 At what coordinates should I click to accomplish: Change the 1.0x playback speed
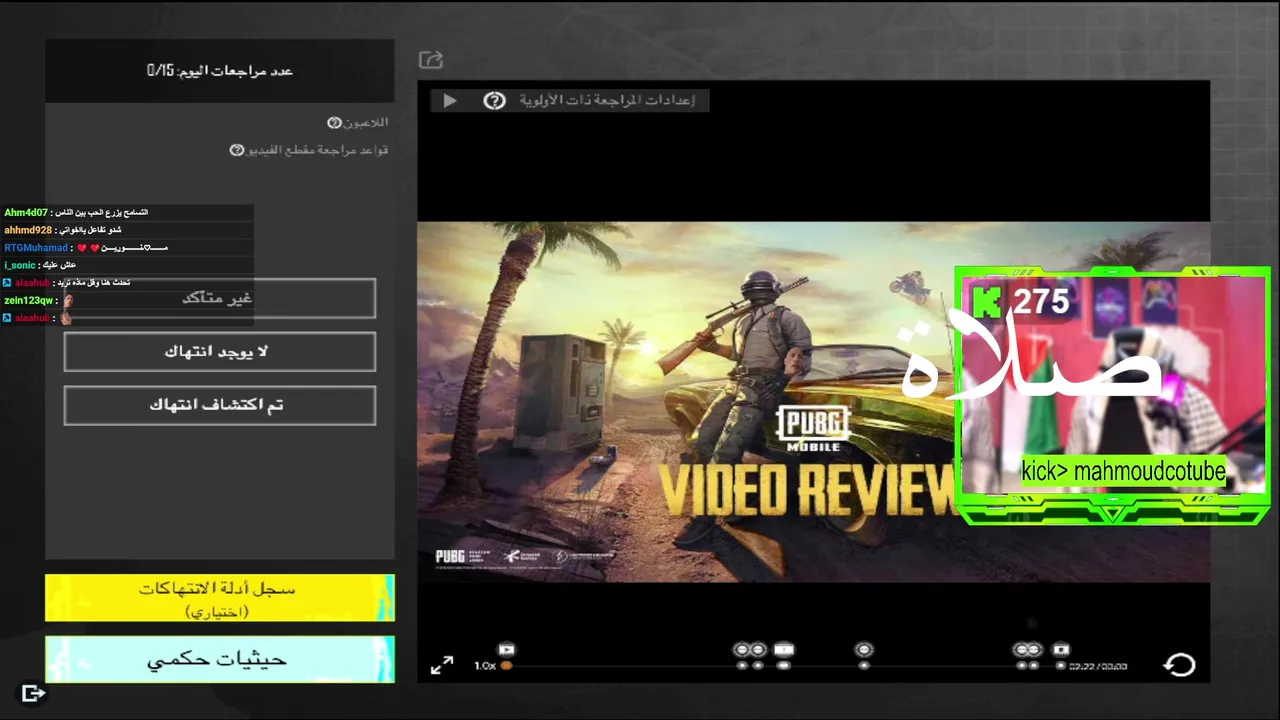tap(485, 666)
